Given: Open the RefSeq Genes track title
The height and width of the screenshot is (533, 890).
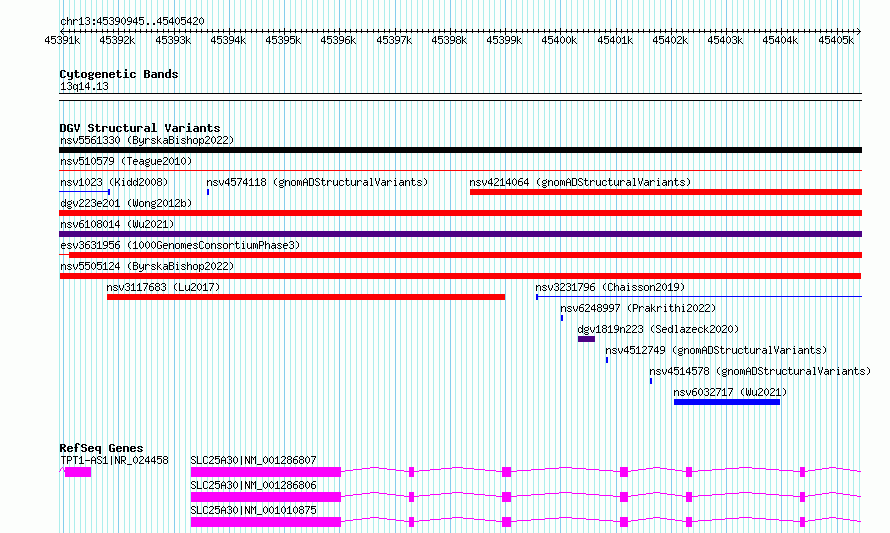Looking at the screenshot, I should pos(101,448).
